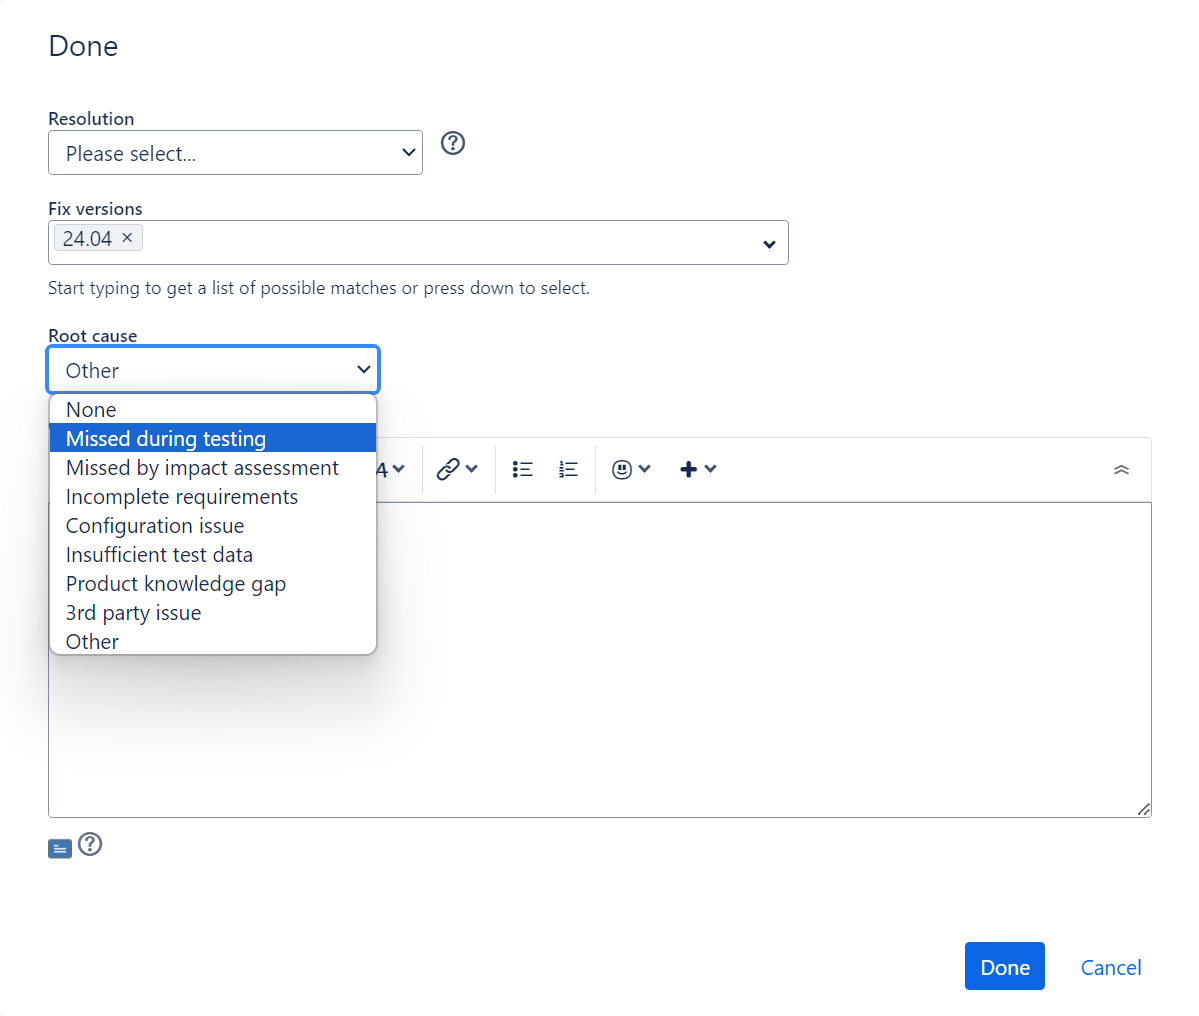
Task: Select Missed during testing root cause option
Action: point(165,438)
